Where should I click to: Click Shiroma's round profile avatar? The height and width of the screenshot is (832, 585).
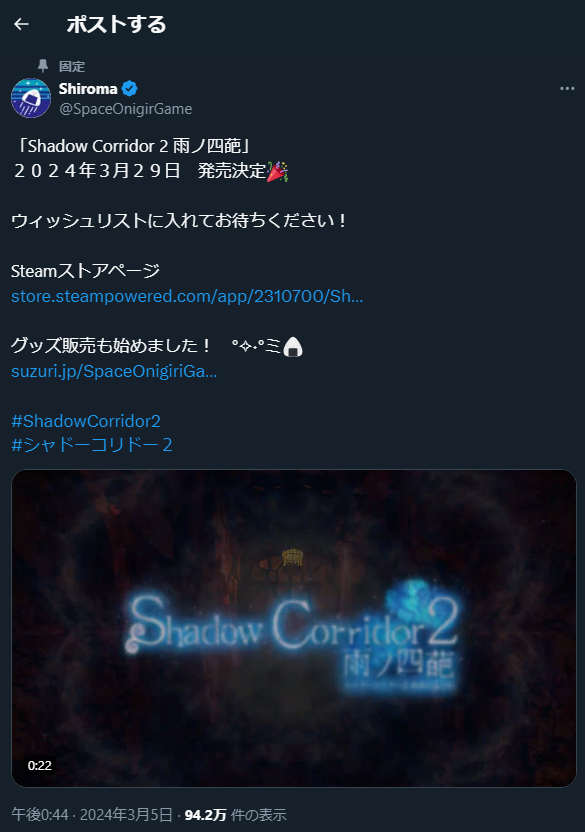click(31, 98)
